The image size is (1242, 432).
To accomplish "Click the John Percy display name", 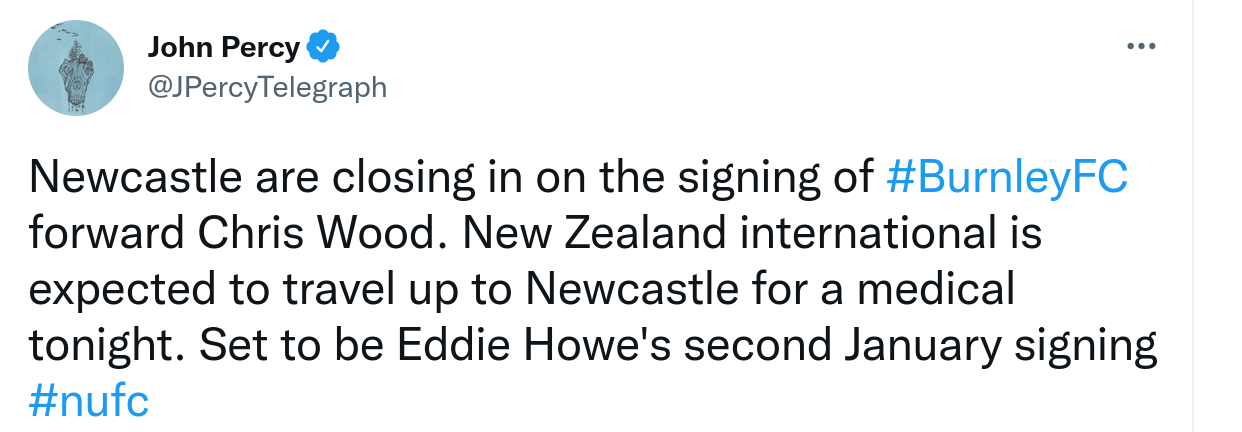I will click(223, 47).
